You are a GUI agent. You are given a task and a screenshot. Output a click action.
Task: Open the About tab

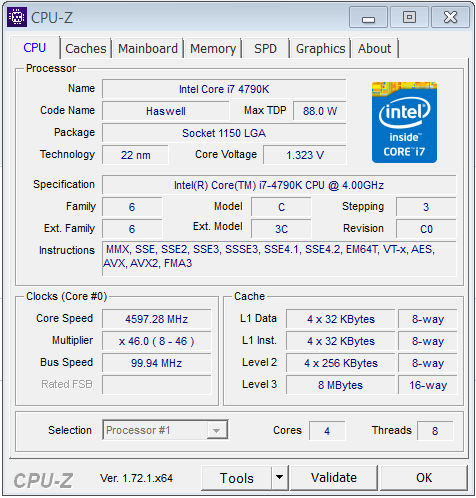(x=375, y=49)
